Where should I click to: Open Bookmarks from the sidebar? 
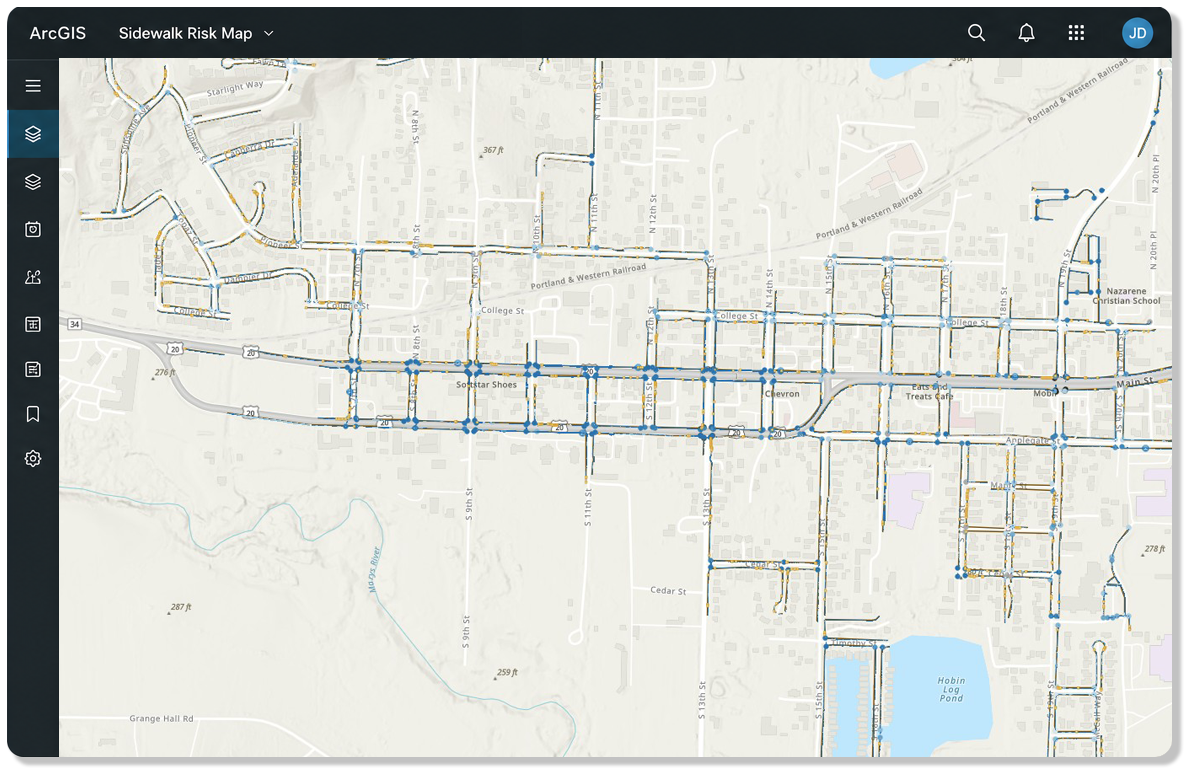(33, 414)
